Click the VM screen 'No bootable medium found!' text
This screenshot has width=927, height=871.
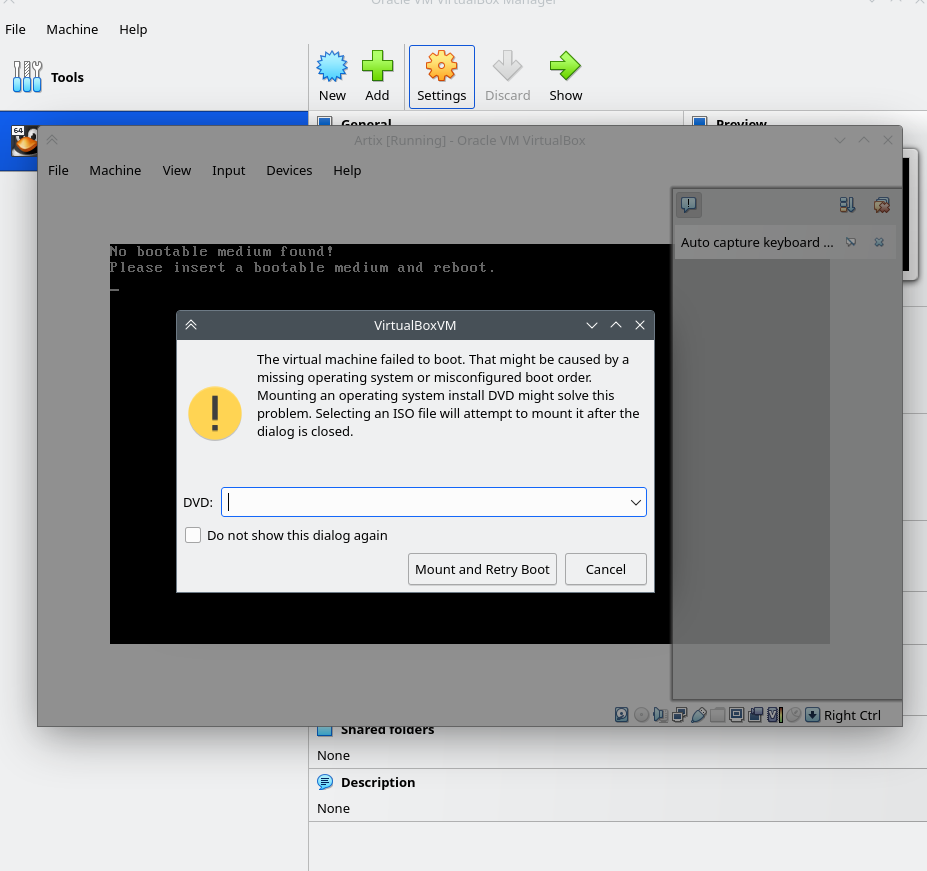tap(222, 251)
